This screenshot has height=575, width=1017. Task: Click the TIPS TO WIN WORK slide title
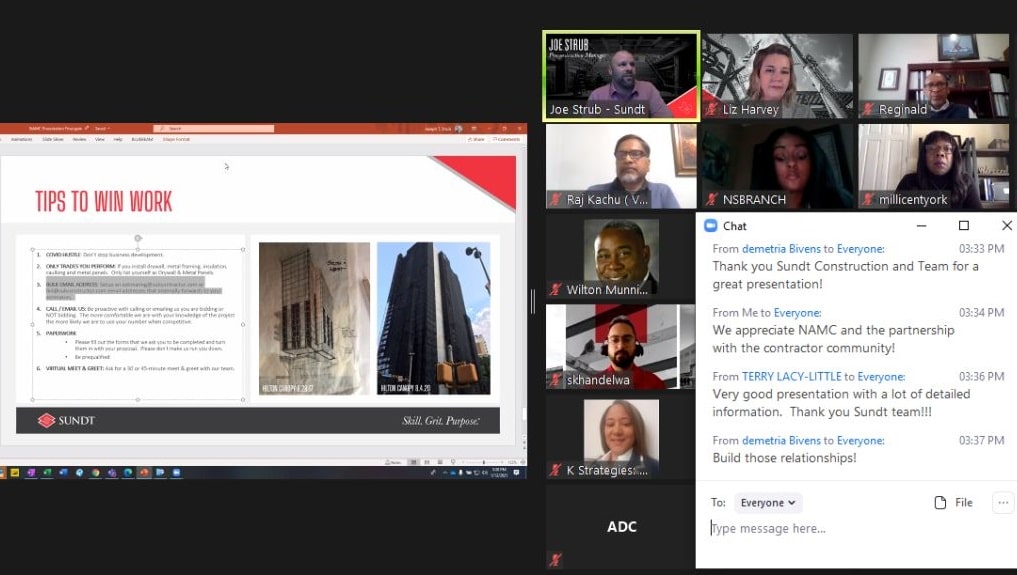point(104,202)
